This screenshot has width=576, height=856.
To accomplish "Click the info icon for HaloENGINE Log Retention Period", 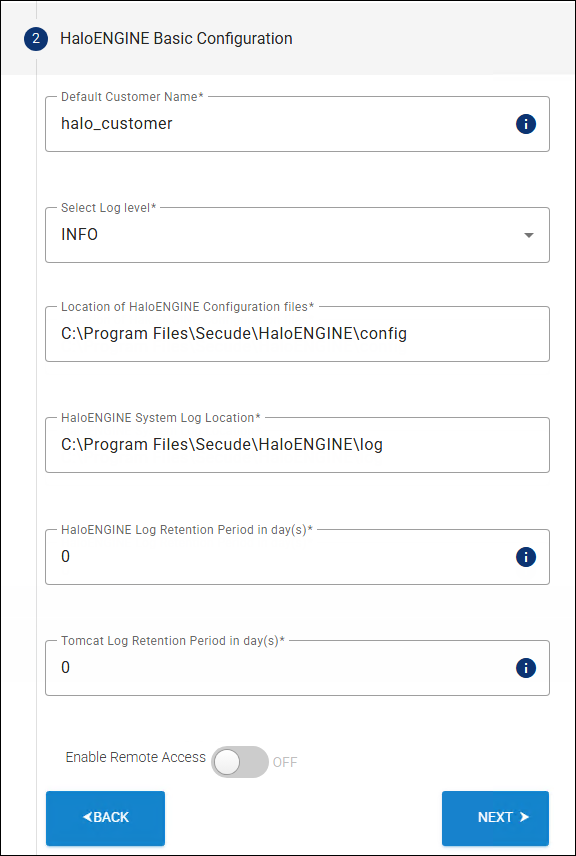I will [525, 556].
